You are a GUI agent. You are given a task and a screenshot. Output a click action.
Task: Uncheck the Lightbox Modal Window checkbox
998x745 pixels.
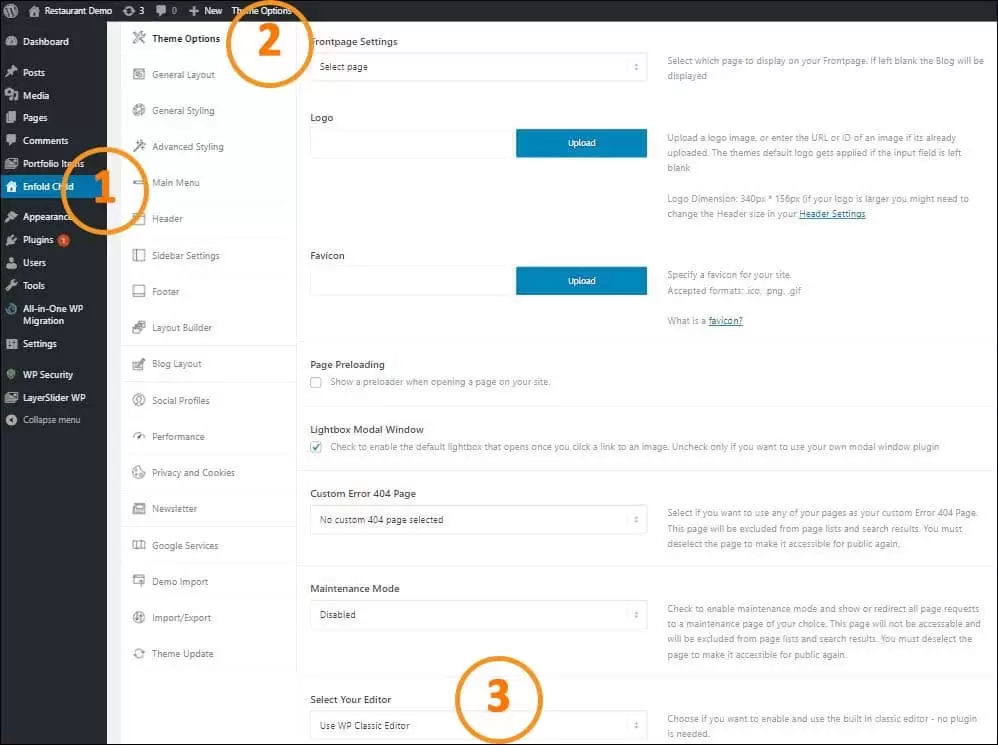point(316,447)
